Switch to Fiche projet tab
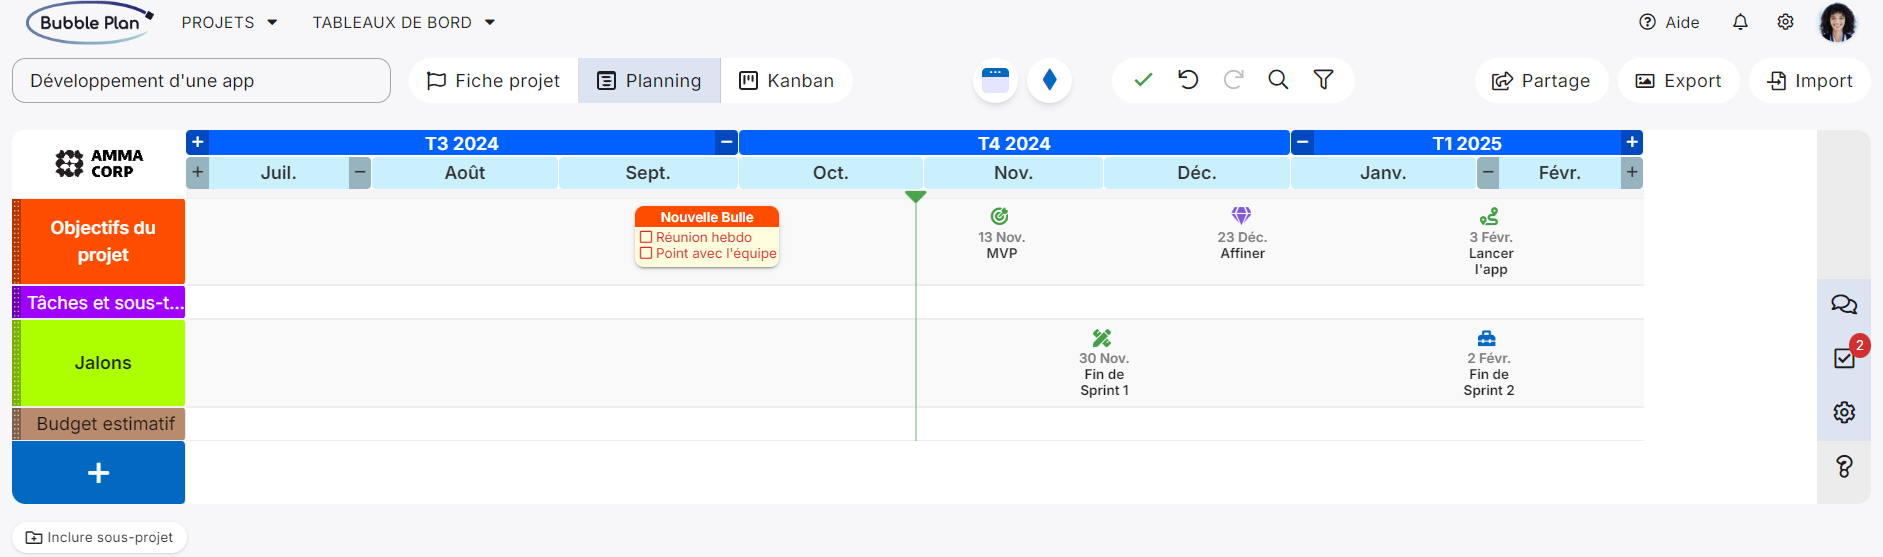 pos(493,80)
